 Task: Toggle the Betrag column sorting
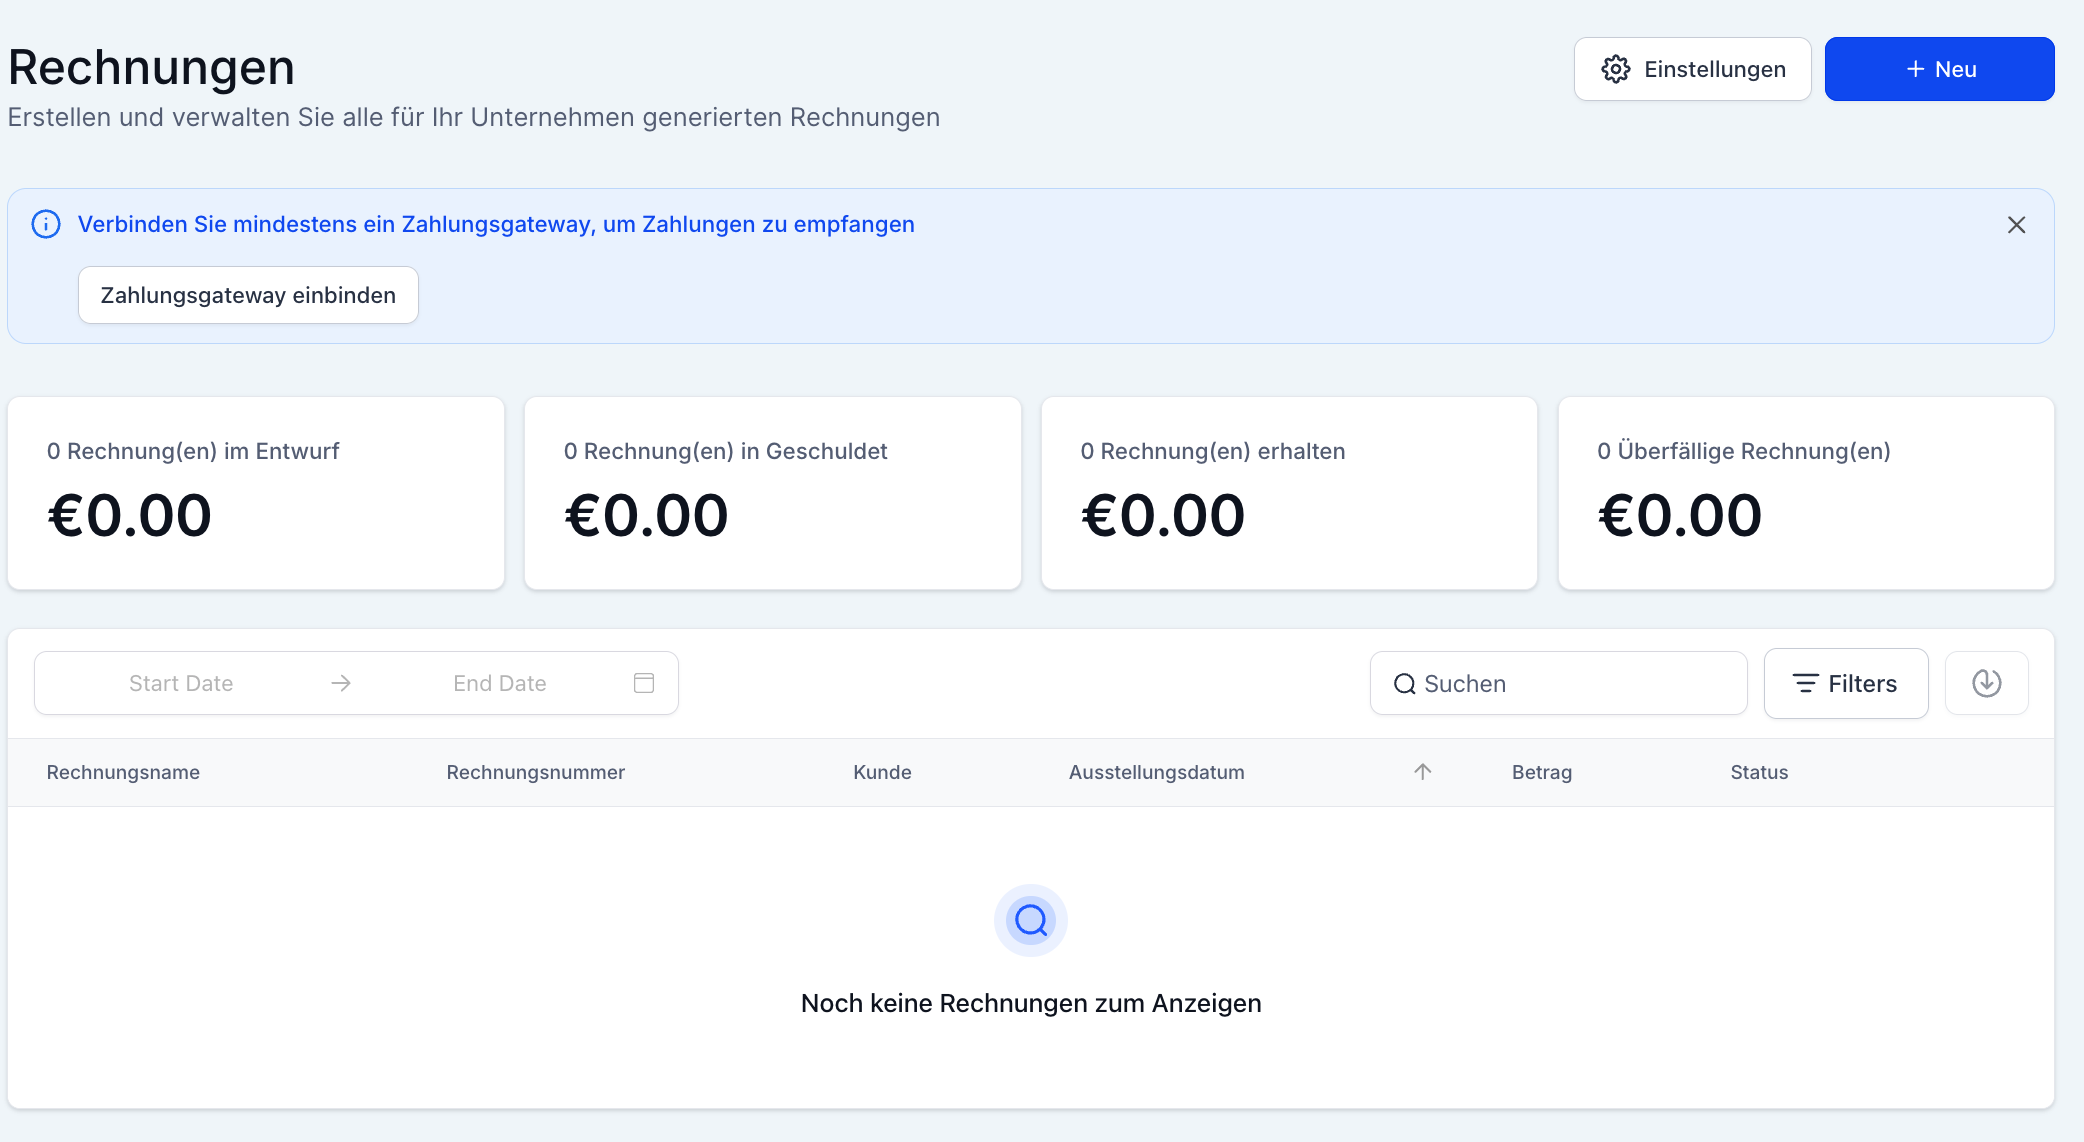point(1541,772)
